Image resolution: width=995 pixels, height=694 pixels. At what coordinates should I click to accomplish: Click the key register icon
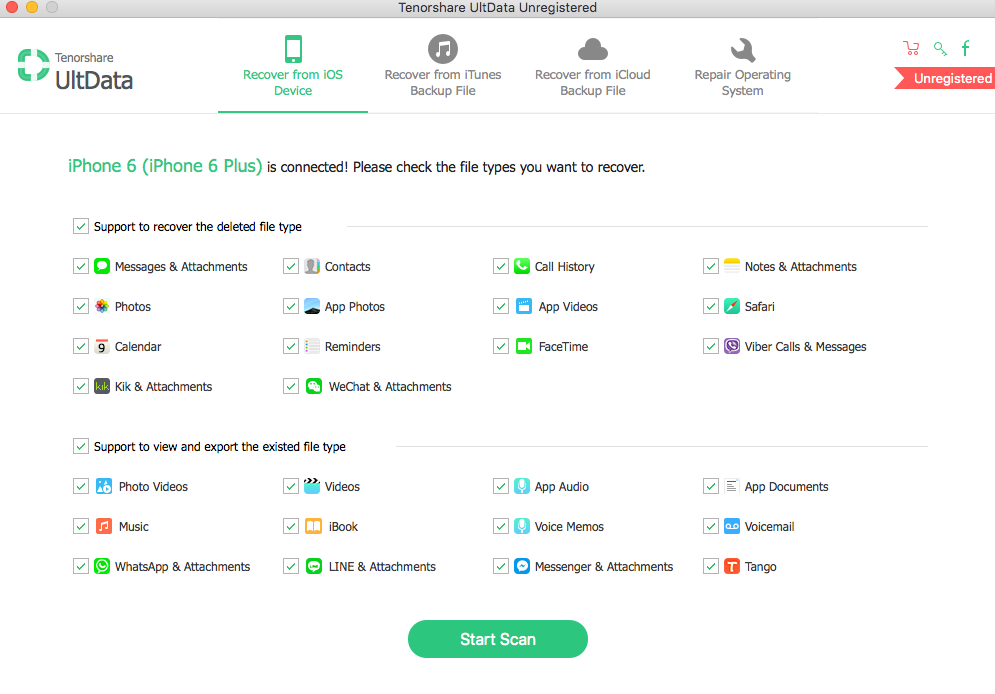coord(939,48)
